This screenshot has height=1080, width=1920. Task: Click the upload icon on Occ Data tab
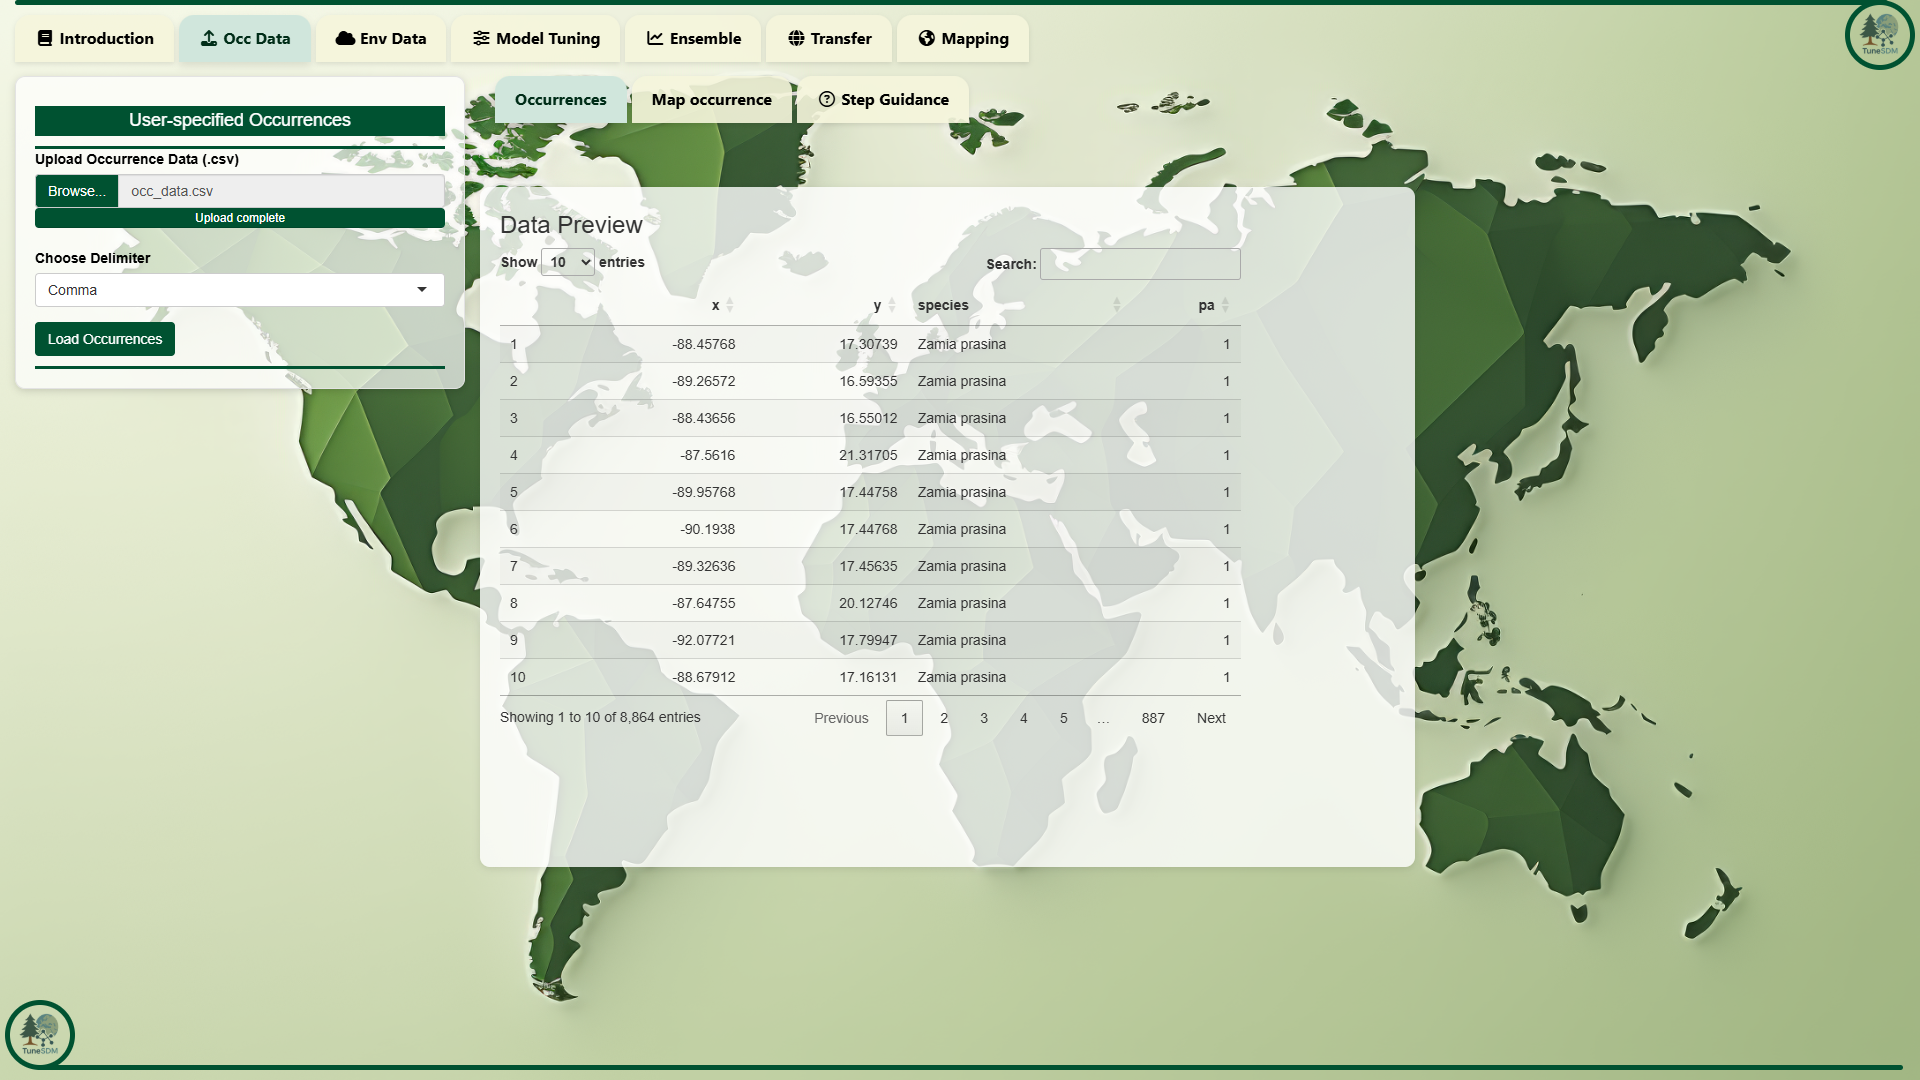click(209, 39)
